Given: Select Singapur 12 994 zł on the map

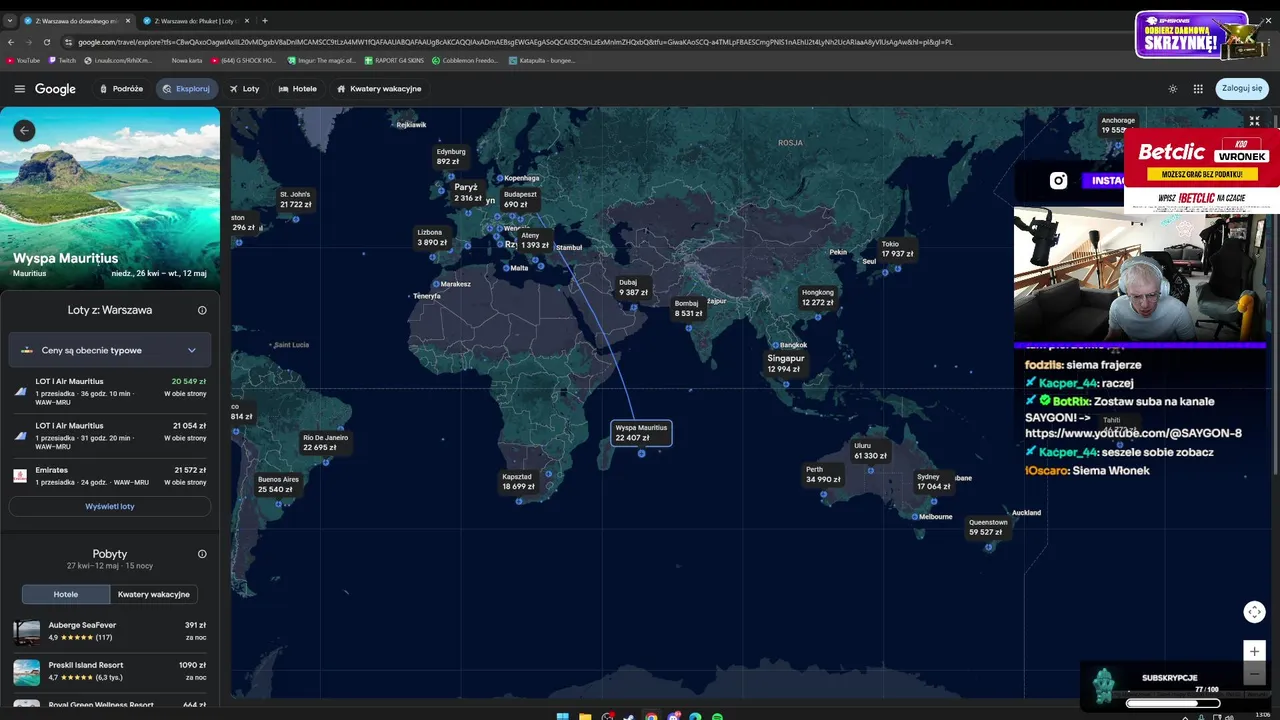Looking at the screenshot, I should pyautogui.click(x=785, y=363).
